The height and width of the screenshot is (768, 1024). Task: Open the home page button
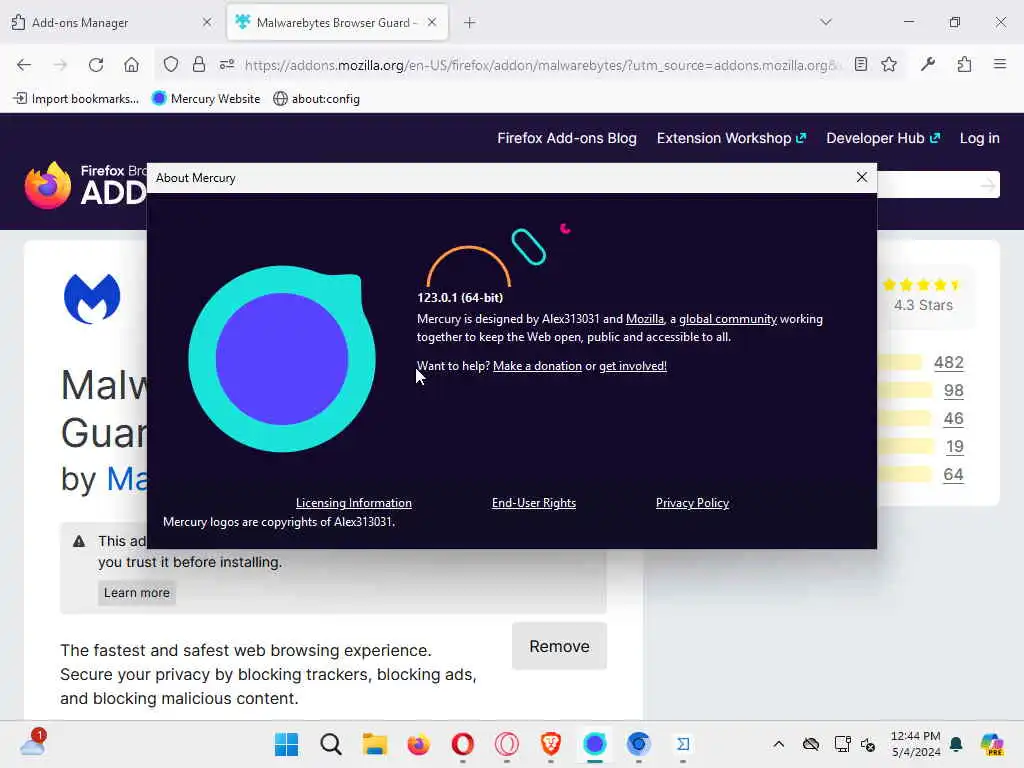[131, 65]
